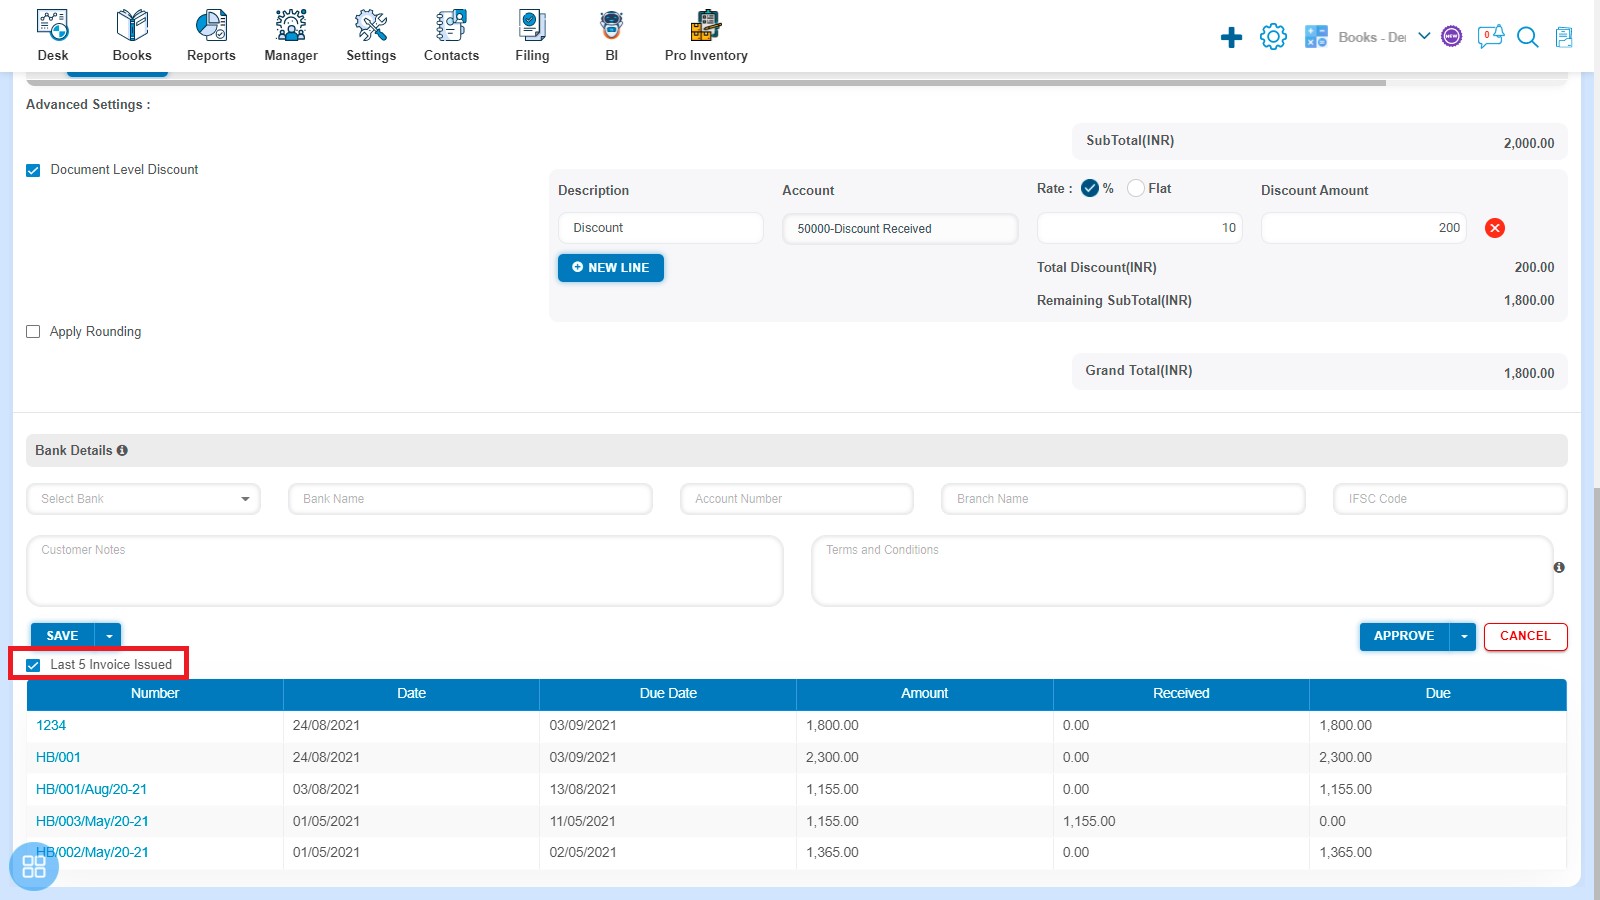Open the Settings module icon

pyautogui.click(x=371, y=25)
